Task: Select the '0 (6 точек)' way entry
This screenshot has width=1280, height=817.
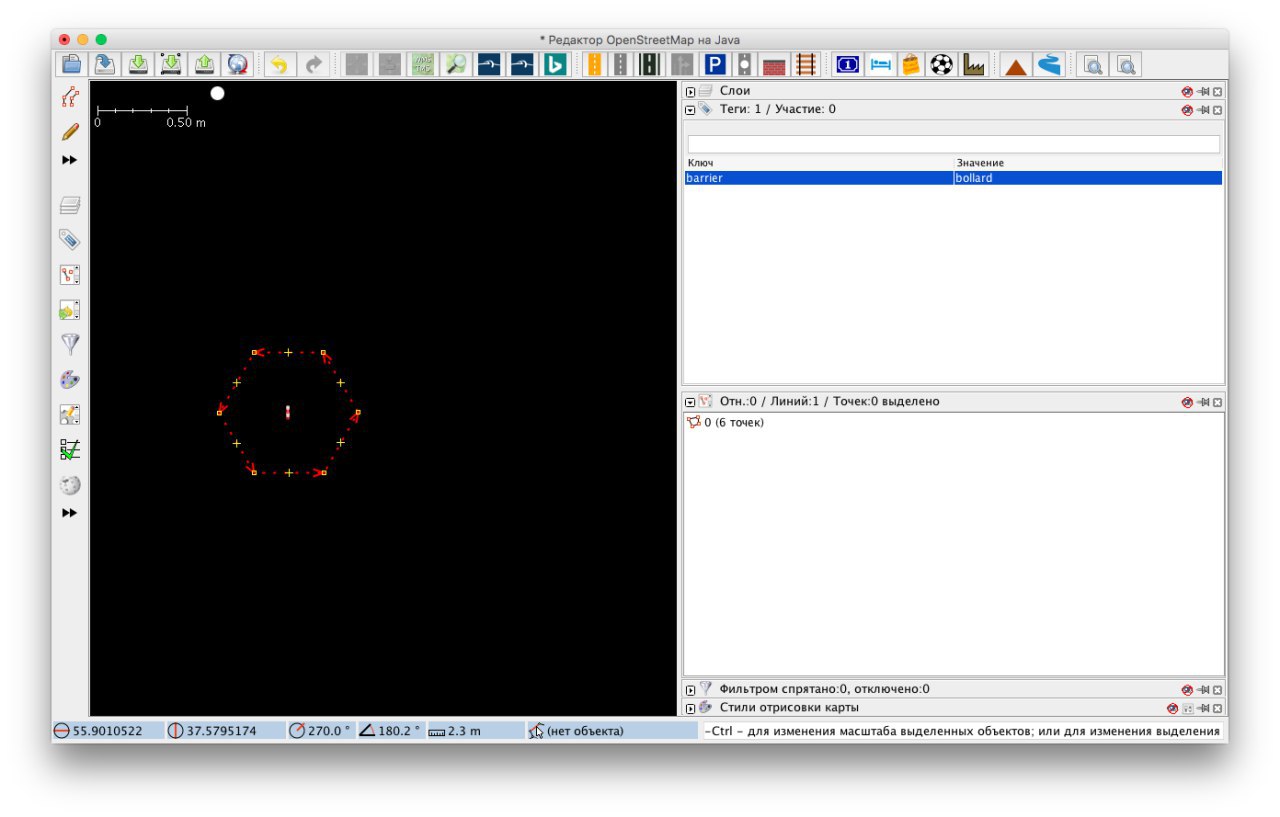Action: click(726, 422)
